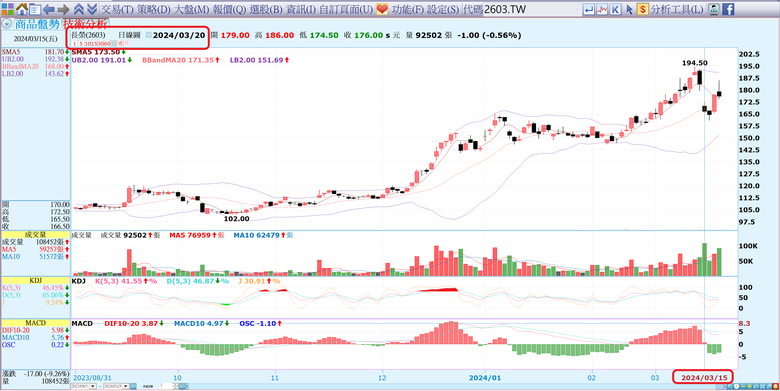Screen dimensions: 780x391
Task: Click the 成交量 panel header
Action: pyautogui.click(x=36, y=235)
